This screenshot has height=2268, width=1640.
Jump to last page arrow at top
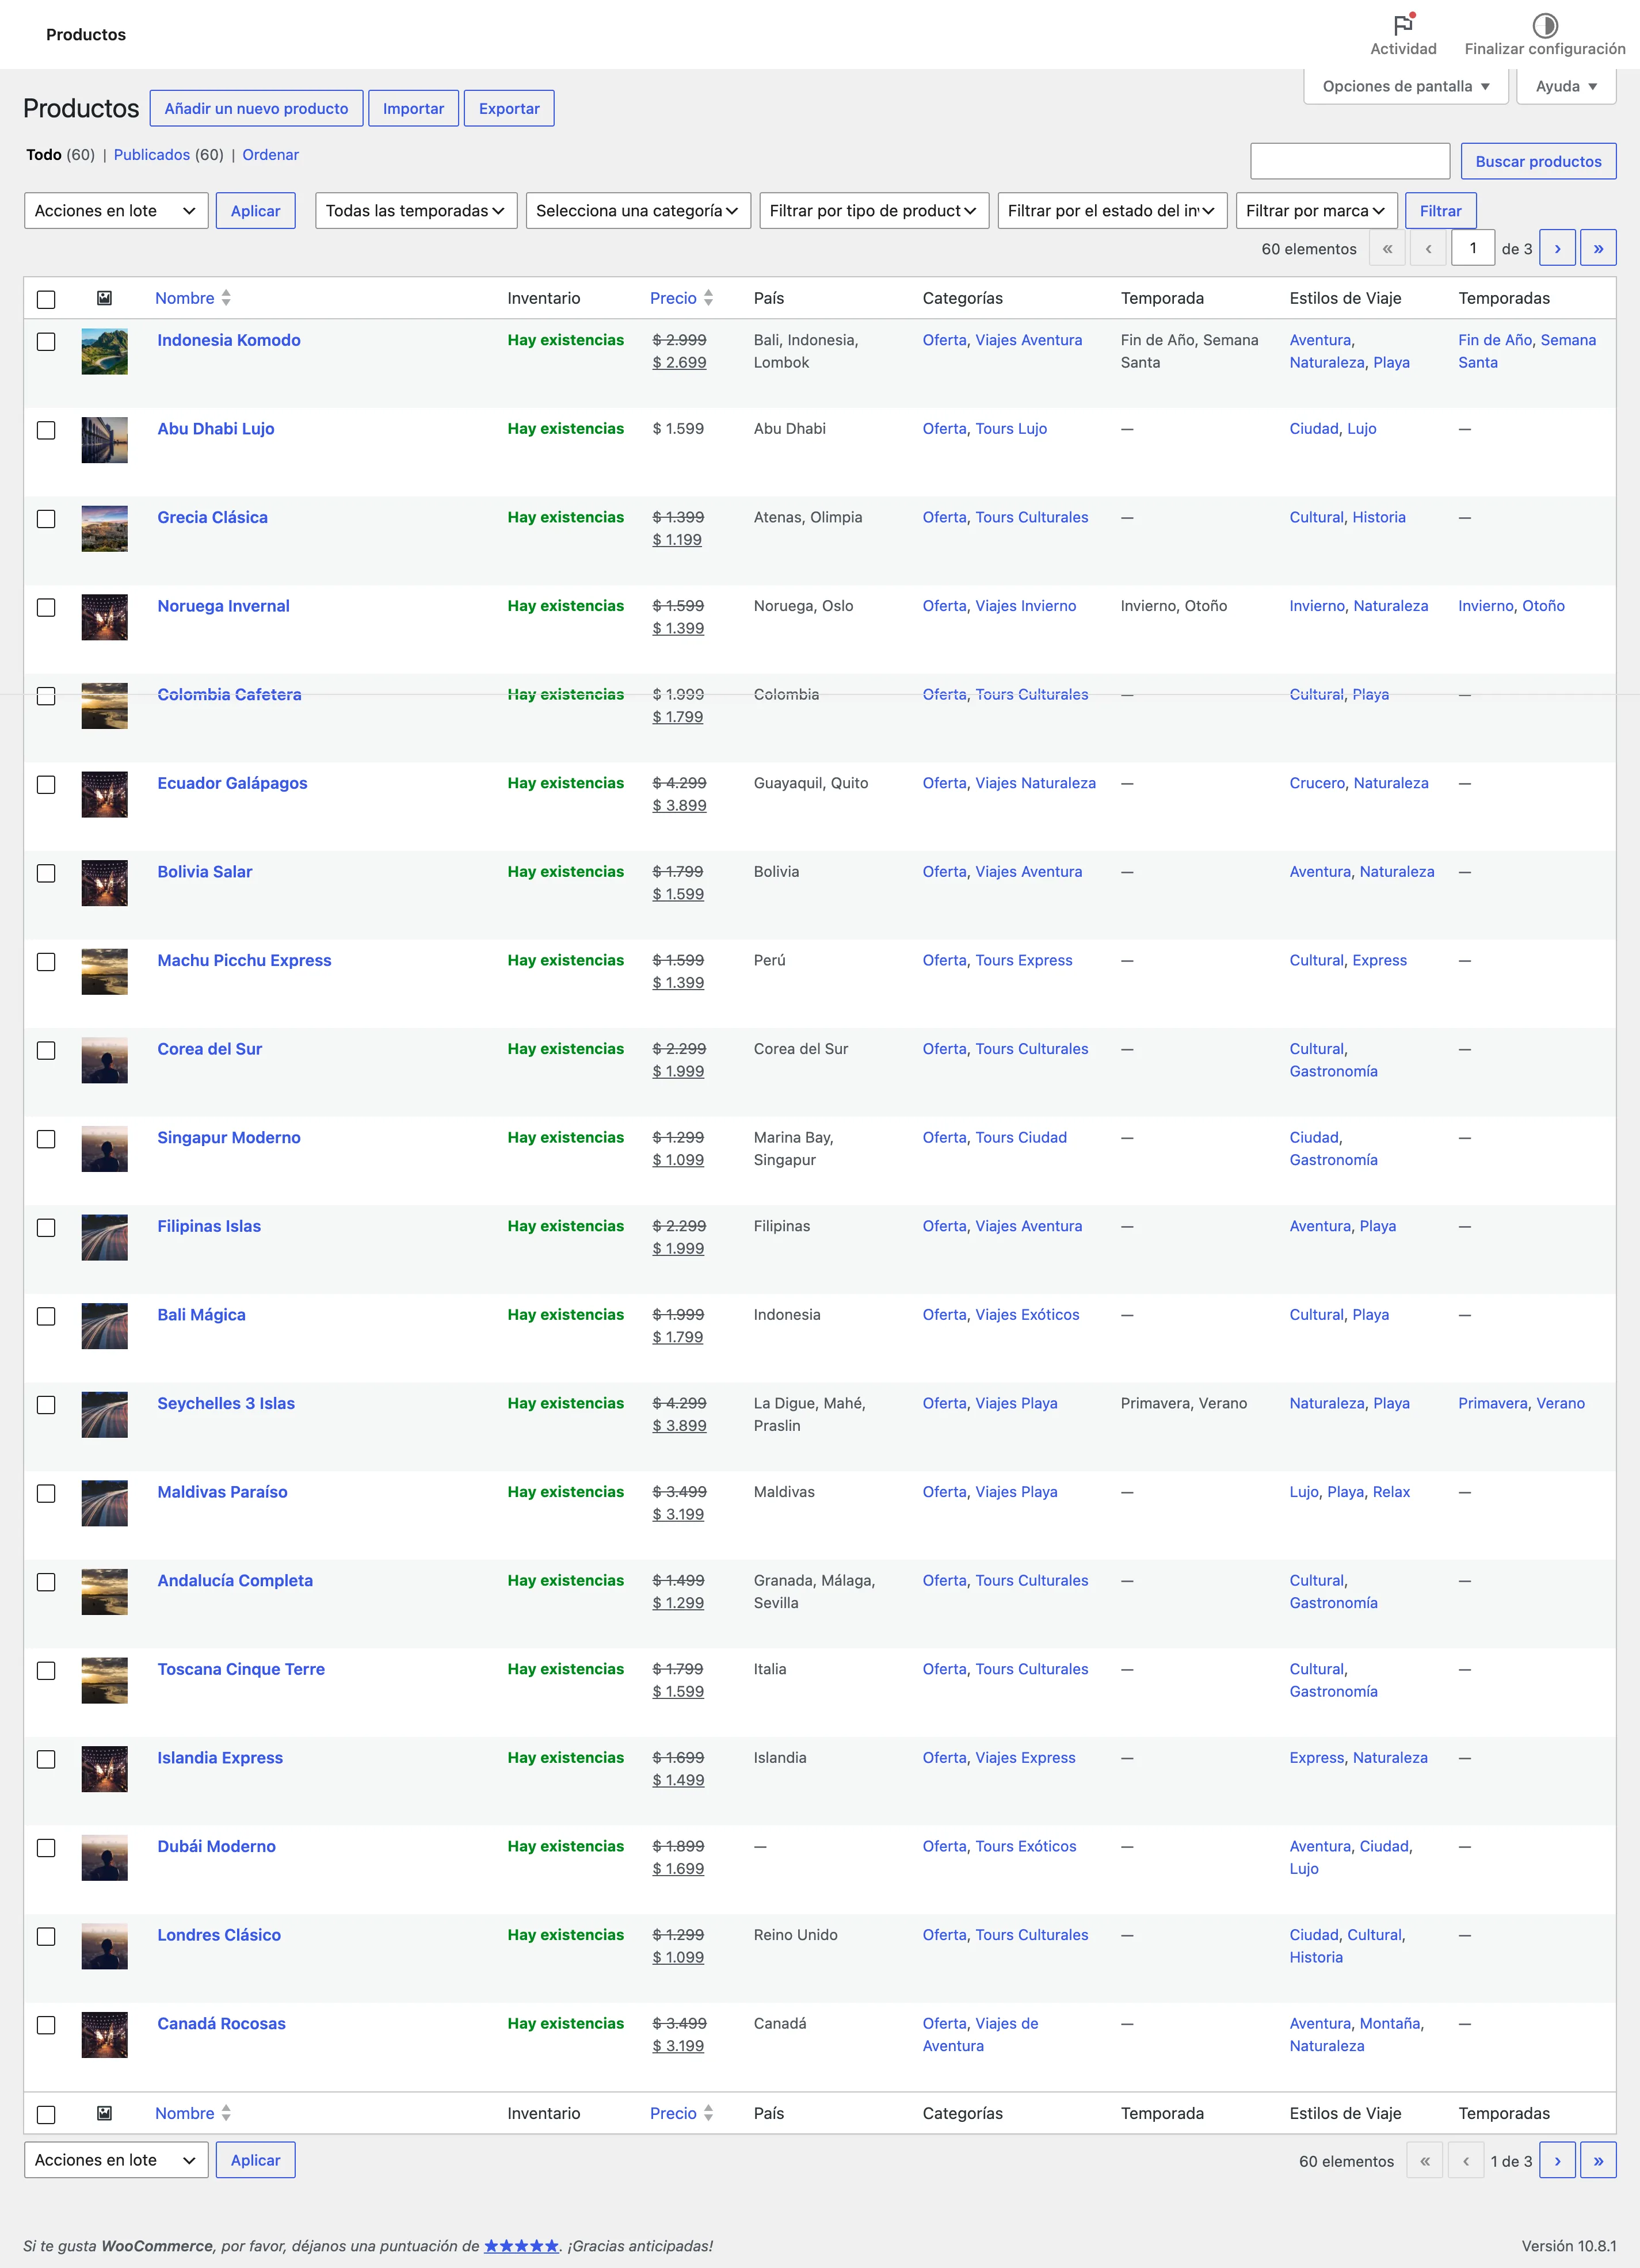[1598, 248]
